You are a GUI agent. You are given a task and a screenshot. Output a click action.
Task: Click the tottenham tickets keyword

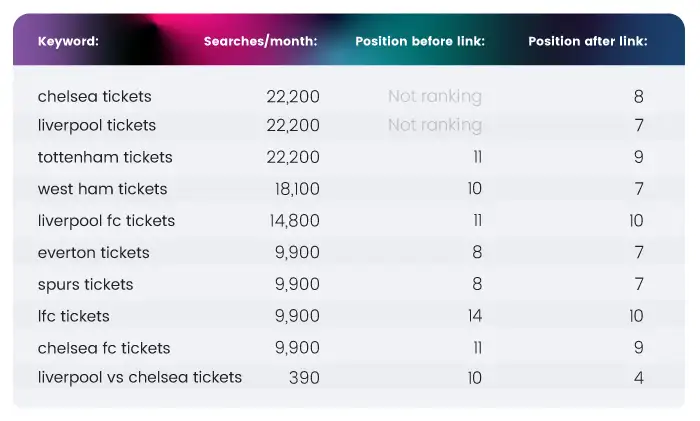click(x=105, y=157)
